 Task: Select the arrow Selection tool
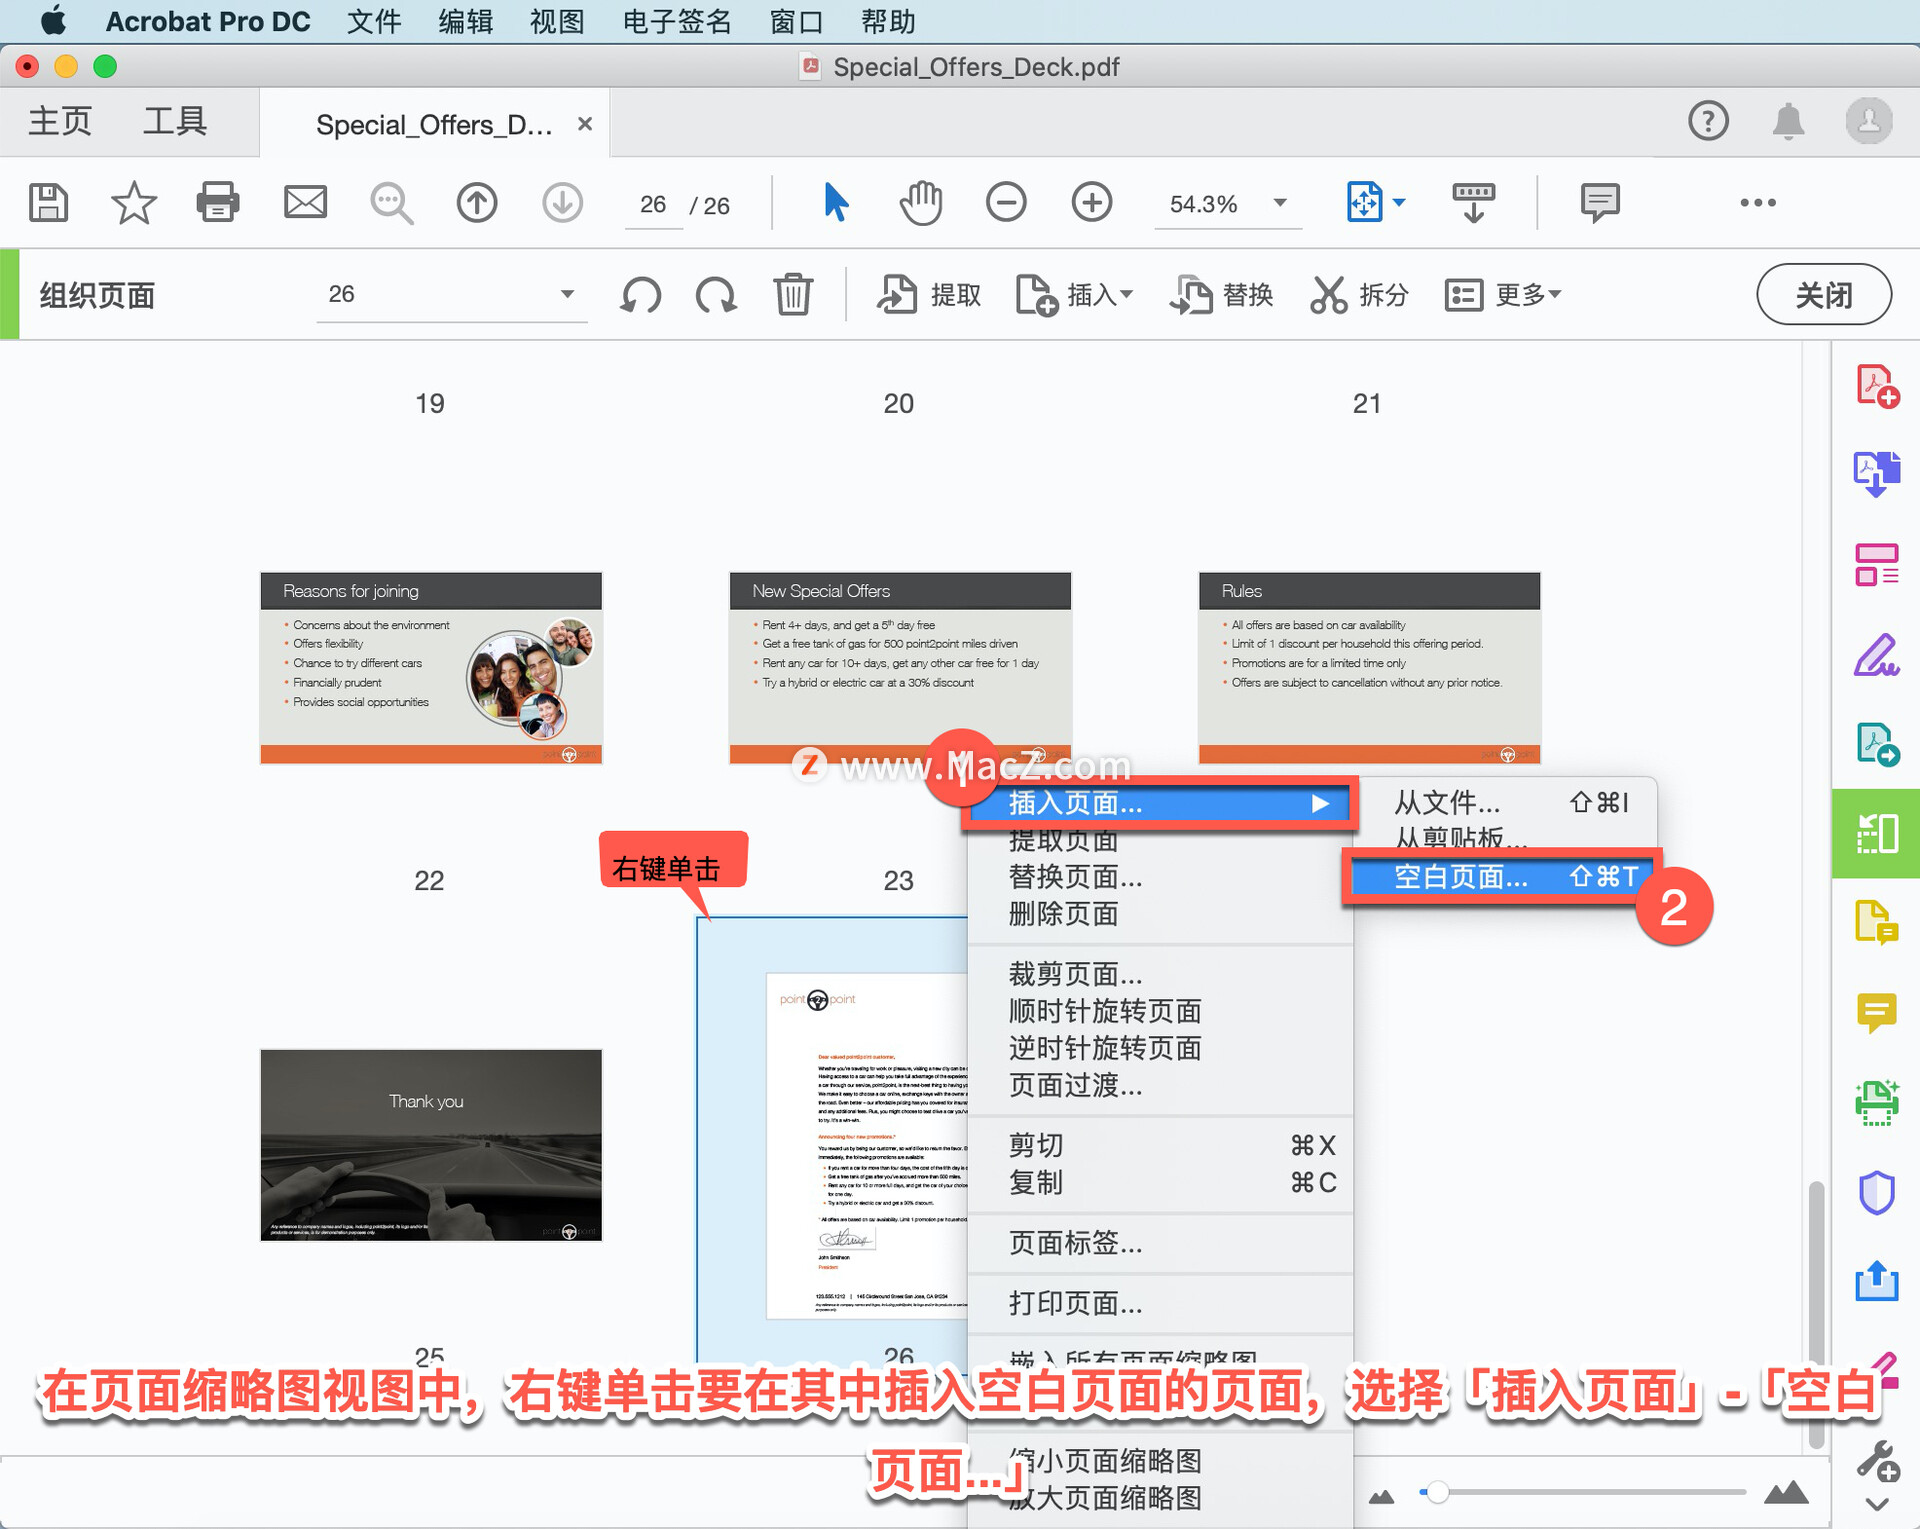(x=836, y=203)
